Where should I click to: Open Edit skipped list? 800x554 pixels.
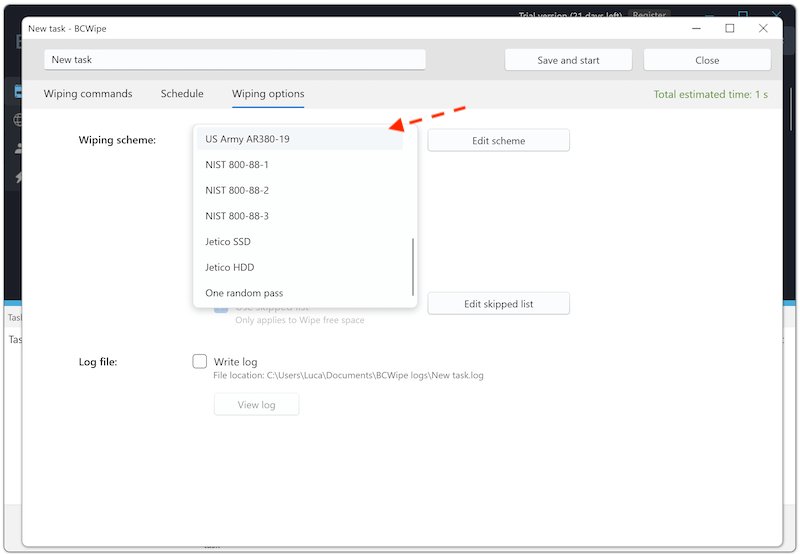tap(498, 304)
